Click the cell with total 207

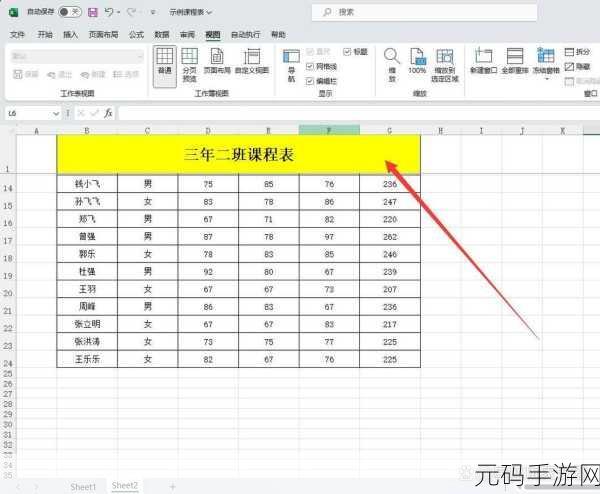pyautogui.click(x=390, y=289)
